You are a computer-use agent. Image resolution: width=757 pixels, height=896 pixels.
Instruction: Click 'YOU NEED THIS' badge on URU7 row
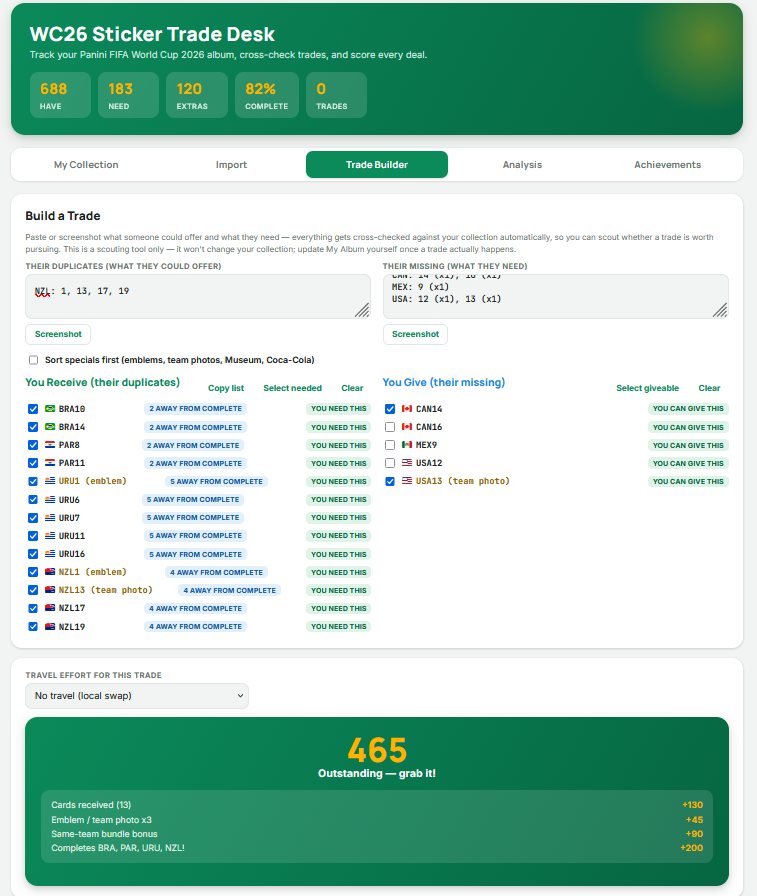338,517
